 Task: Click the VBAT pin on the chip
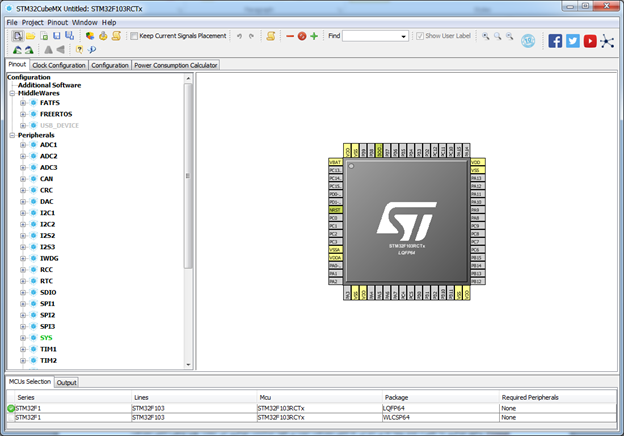pyautogui.click(x=335, y=162)
